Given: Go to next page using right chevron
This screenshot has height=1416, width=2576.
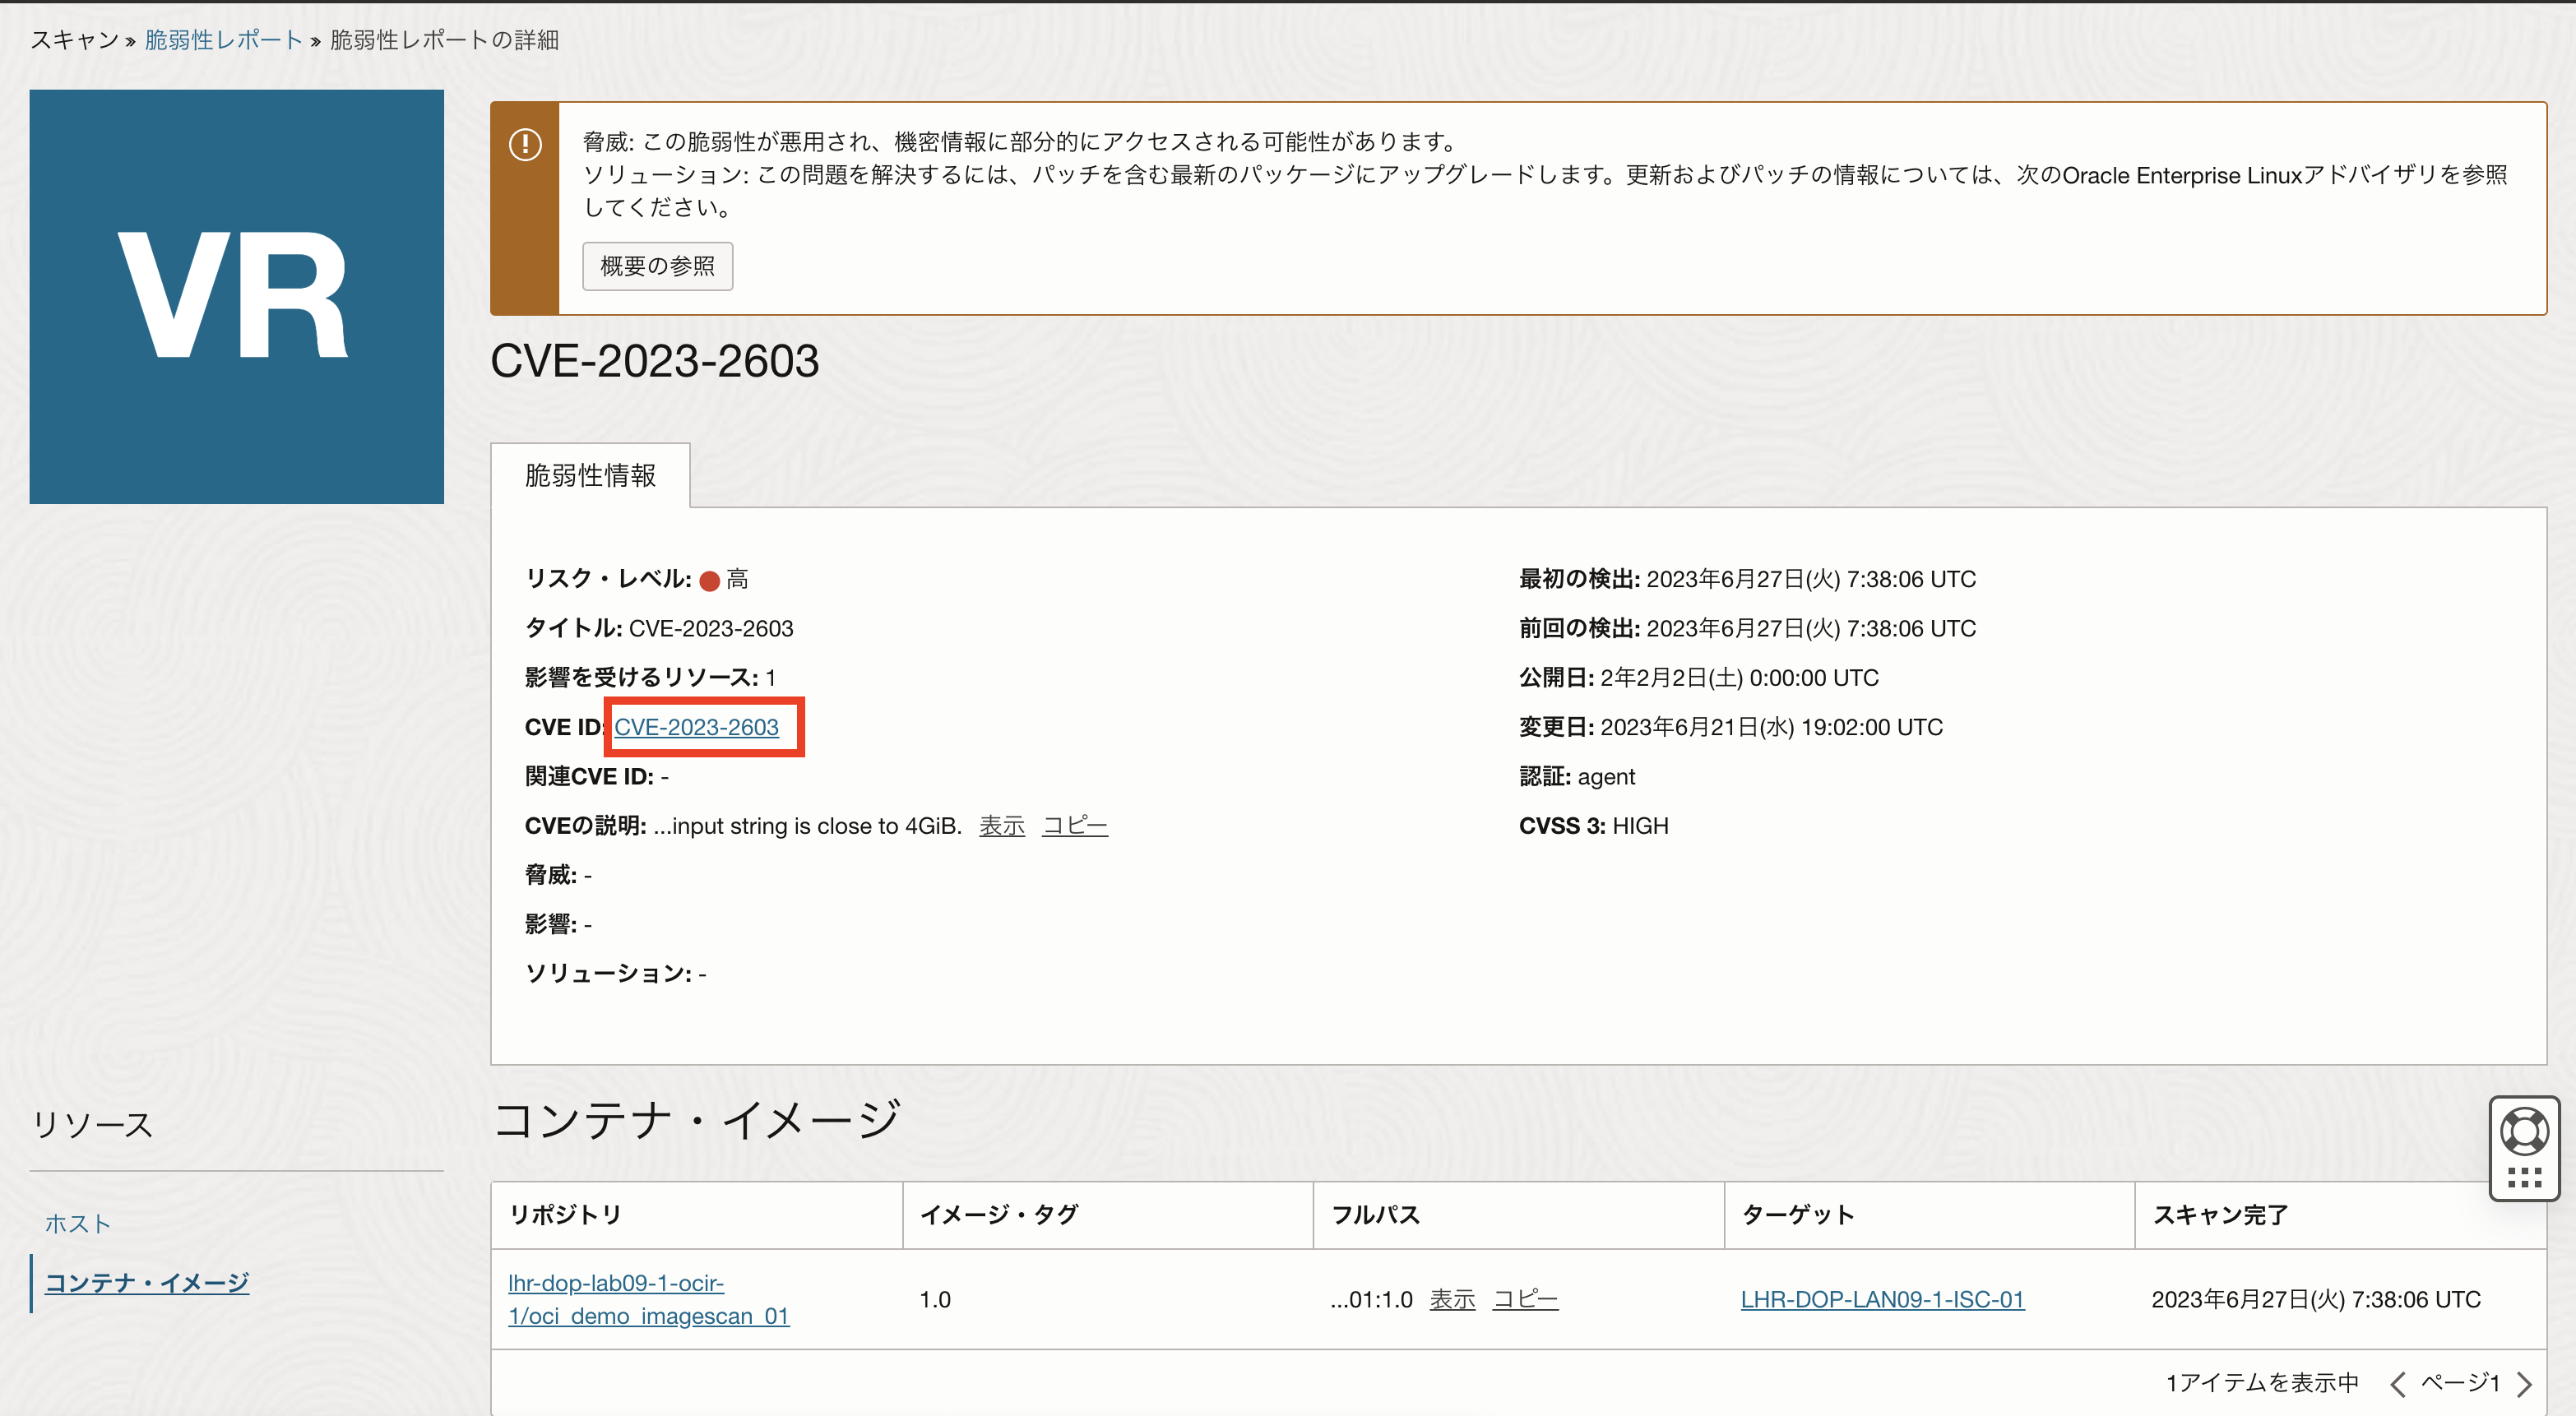Looking at the screenshot, I should pos(2527,1383).
